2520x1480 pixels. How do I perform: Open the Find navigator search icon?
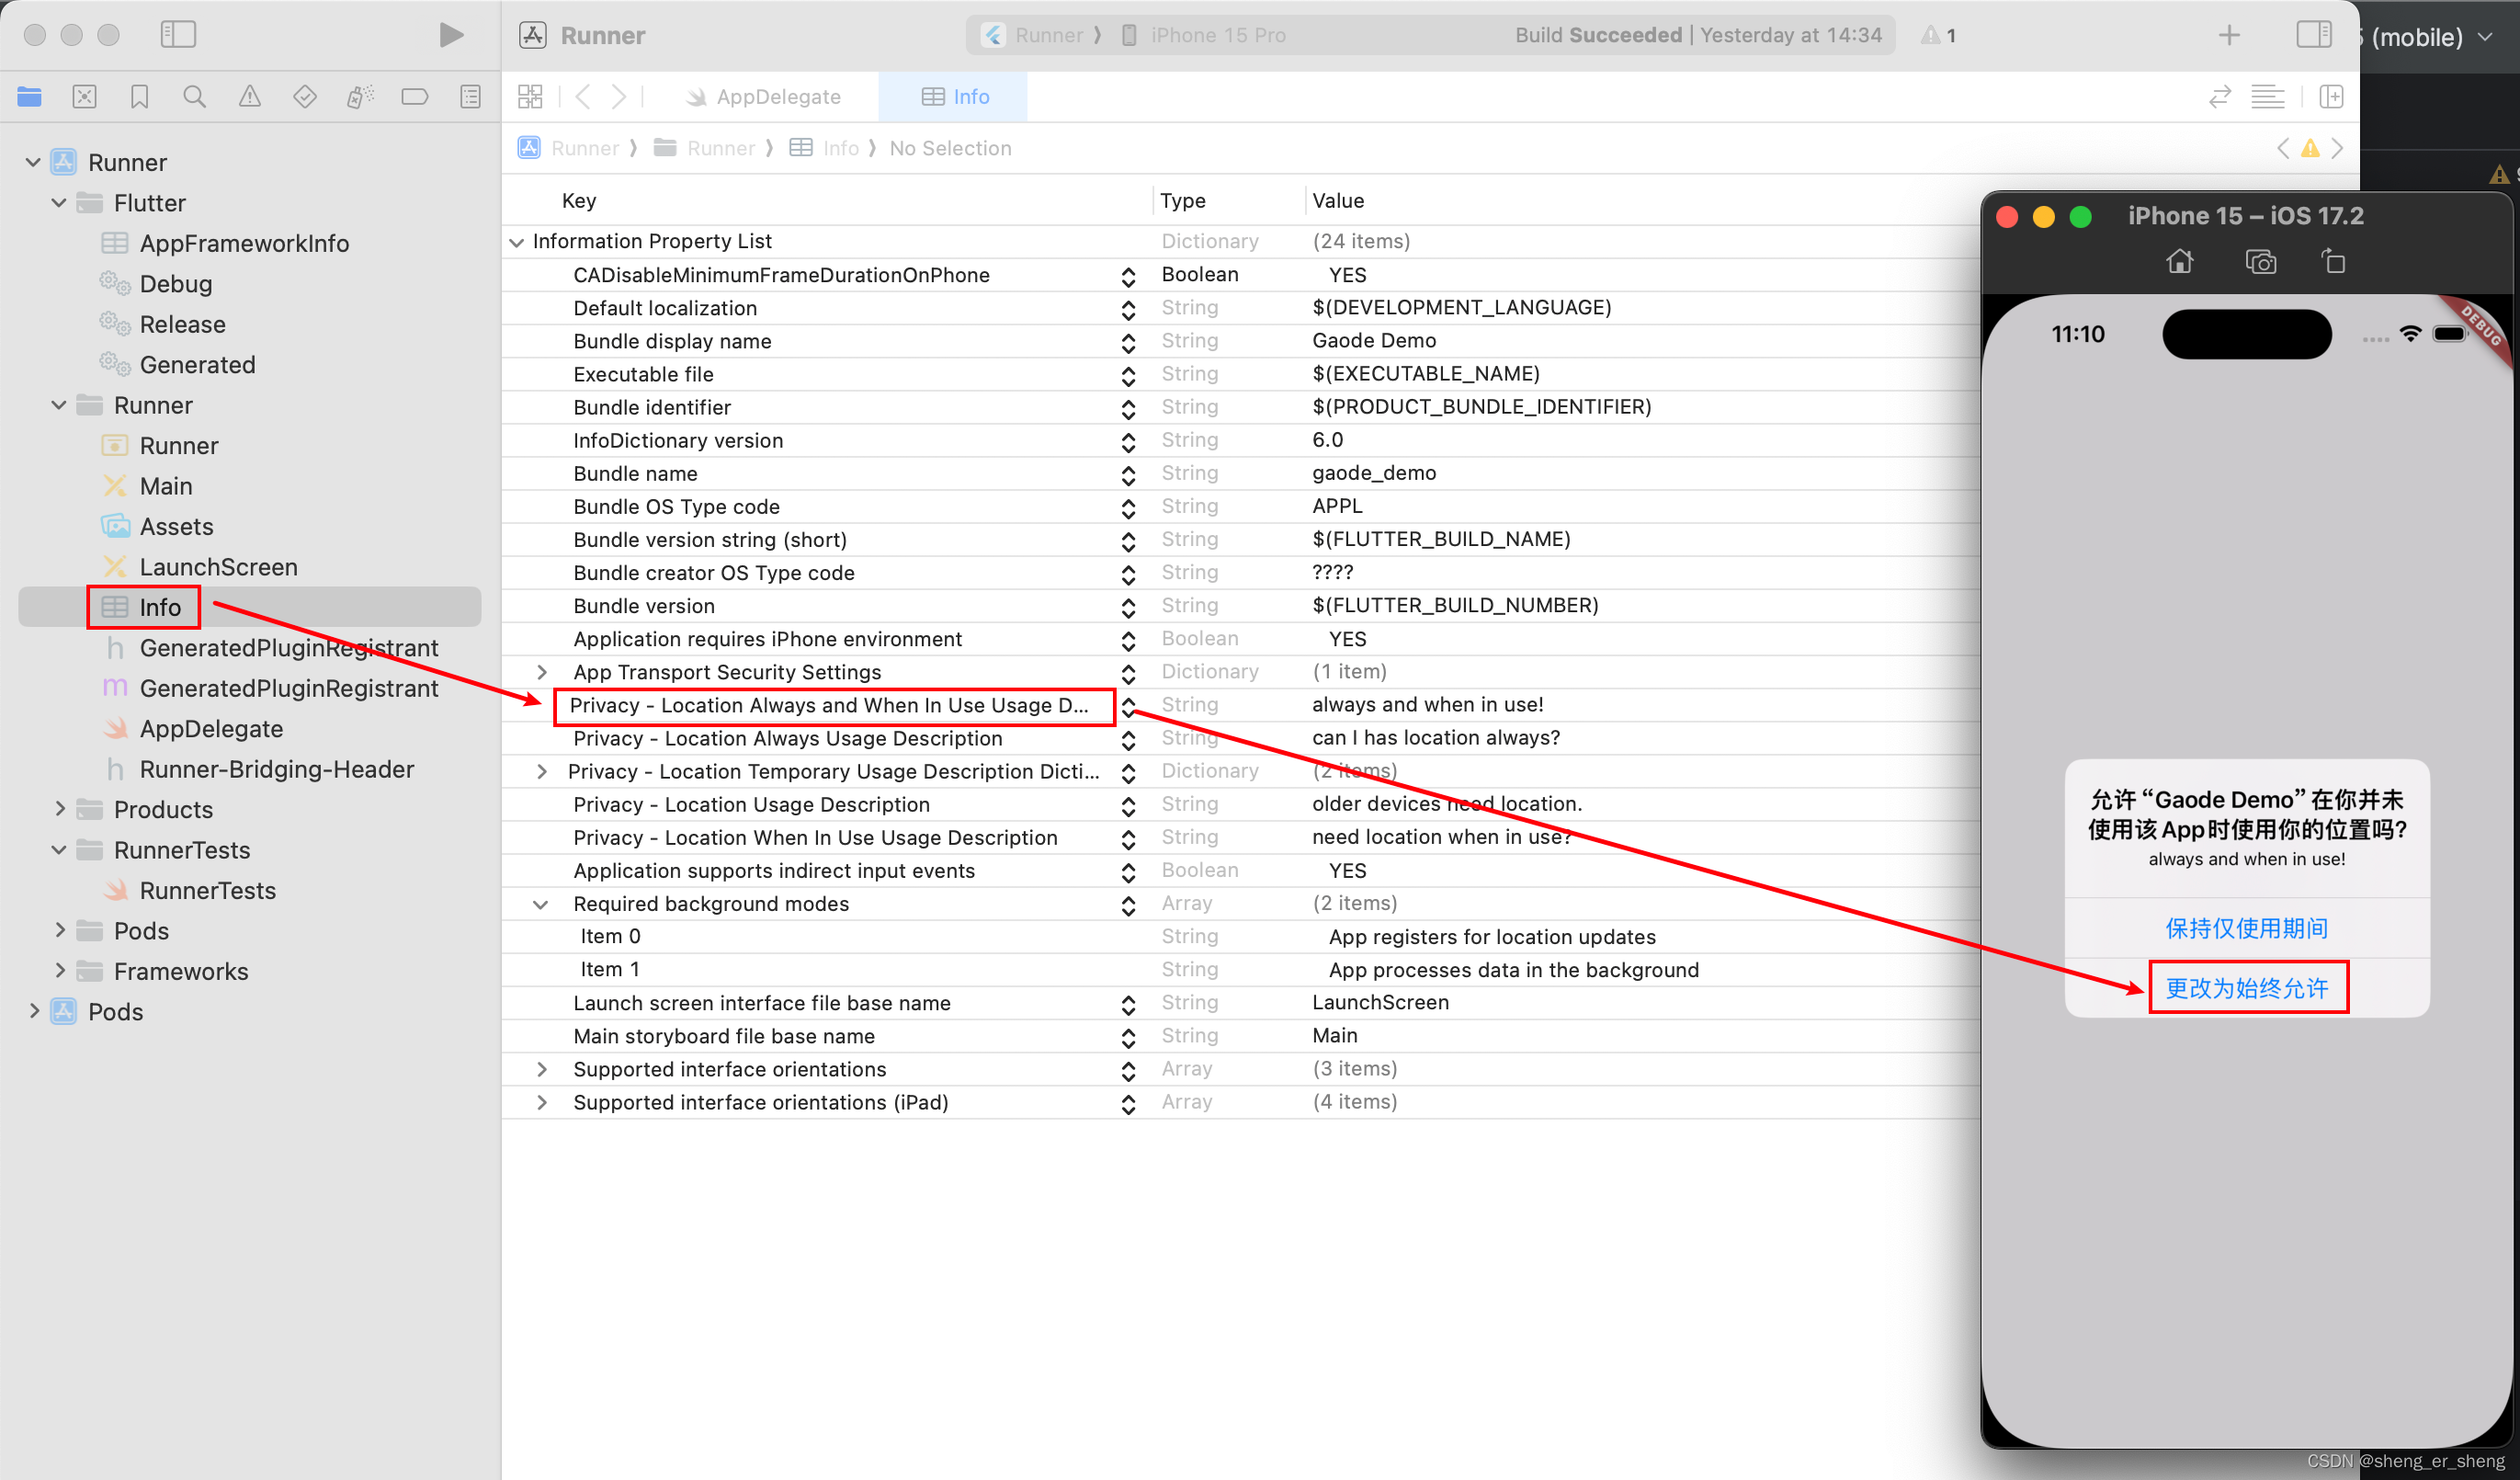coord(194,97)
